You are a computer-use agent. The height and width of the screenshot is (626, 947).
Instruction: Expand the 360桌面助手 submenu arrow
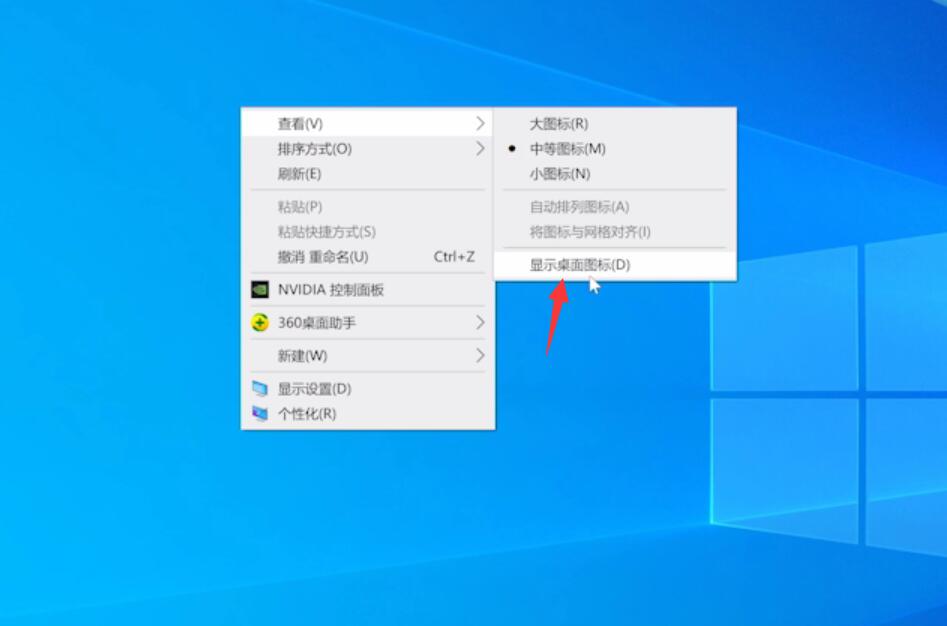[480, 323]
